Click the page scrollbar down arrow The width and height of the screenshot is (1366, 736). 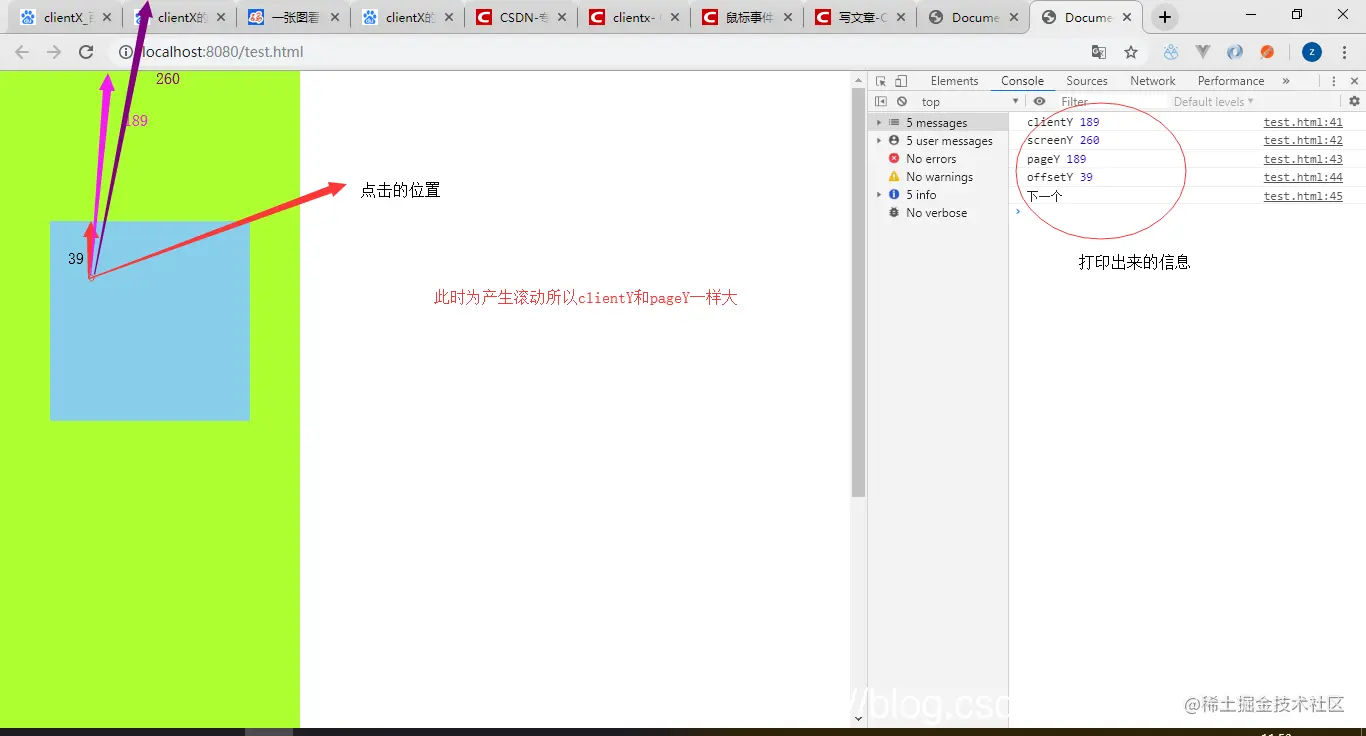point(858,718)
